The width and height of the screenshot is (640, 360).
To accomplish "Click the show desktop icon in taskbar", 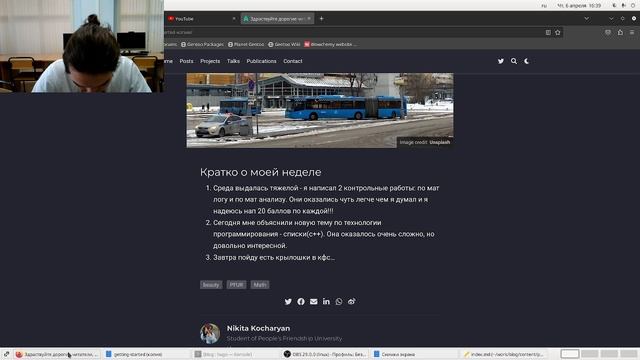I will click(x=6, y=354).
